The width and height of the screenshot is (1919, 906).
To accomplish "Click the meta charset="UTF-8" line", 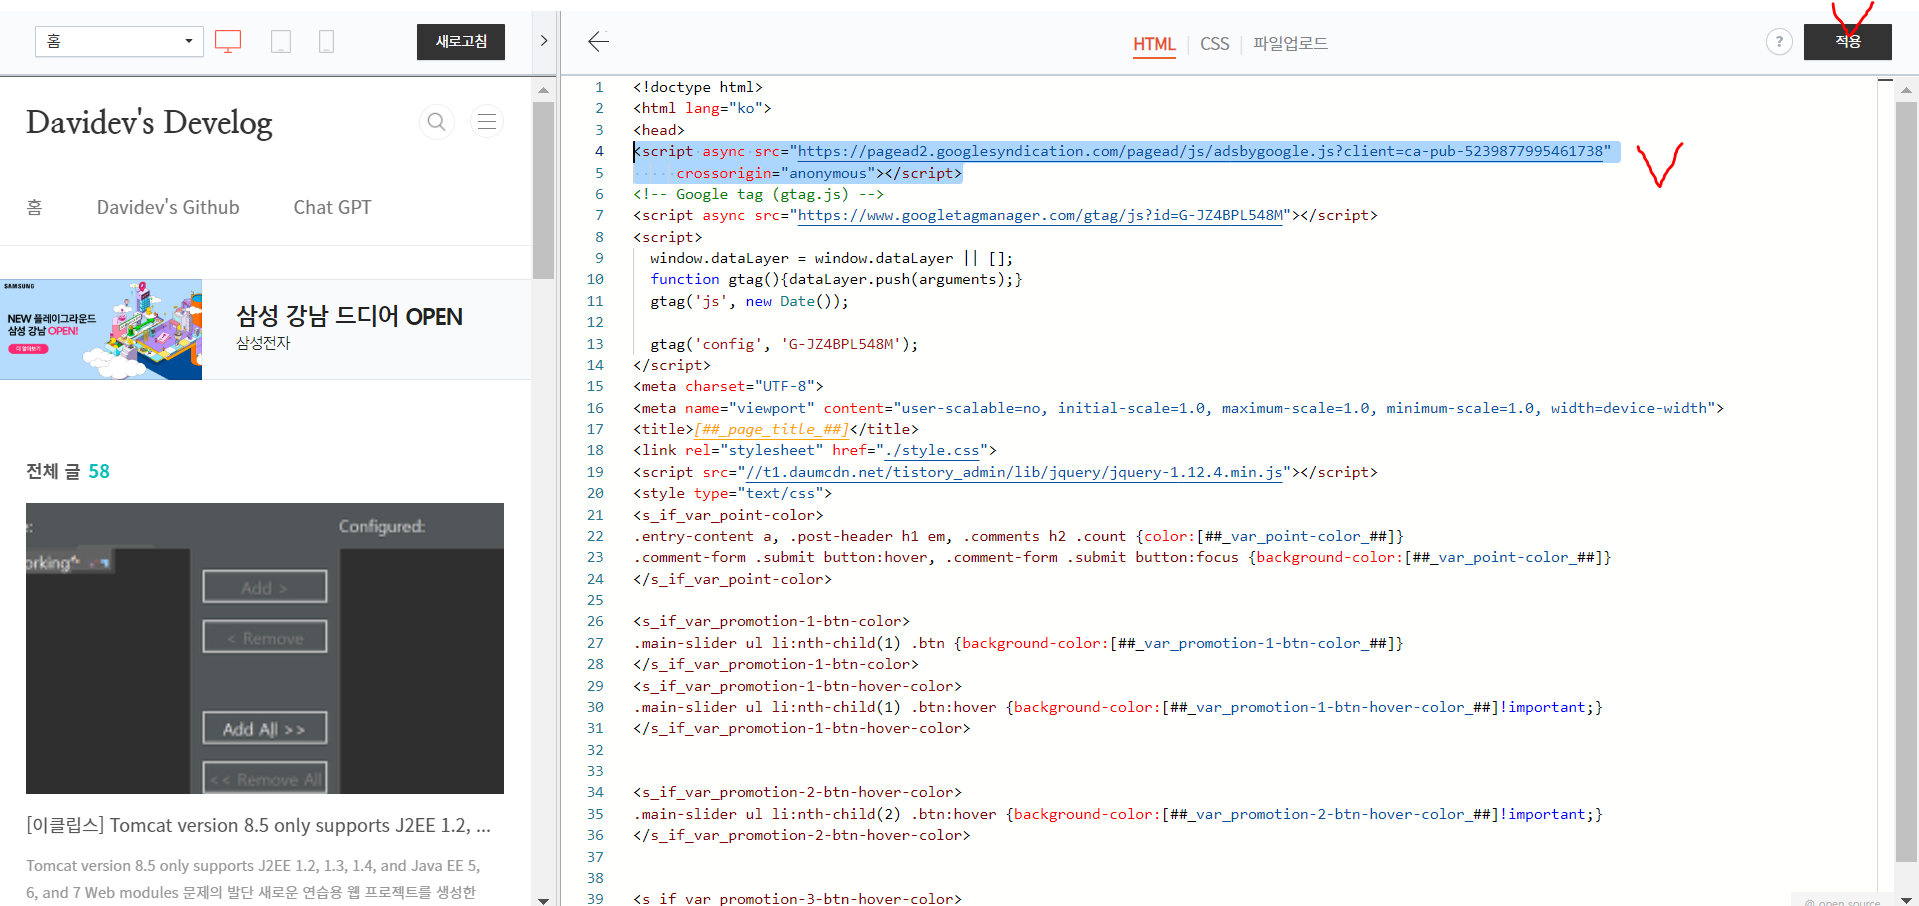I will tap(728, 386).
